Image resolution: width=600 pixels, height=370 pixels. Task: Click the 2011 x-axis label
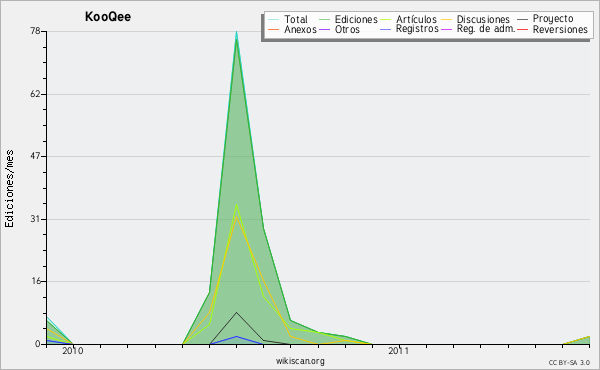(398, 350)
